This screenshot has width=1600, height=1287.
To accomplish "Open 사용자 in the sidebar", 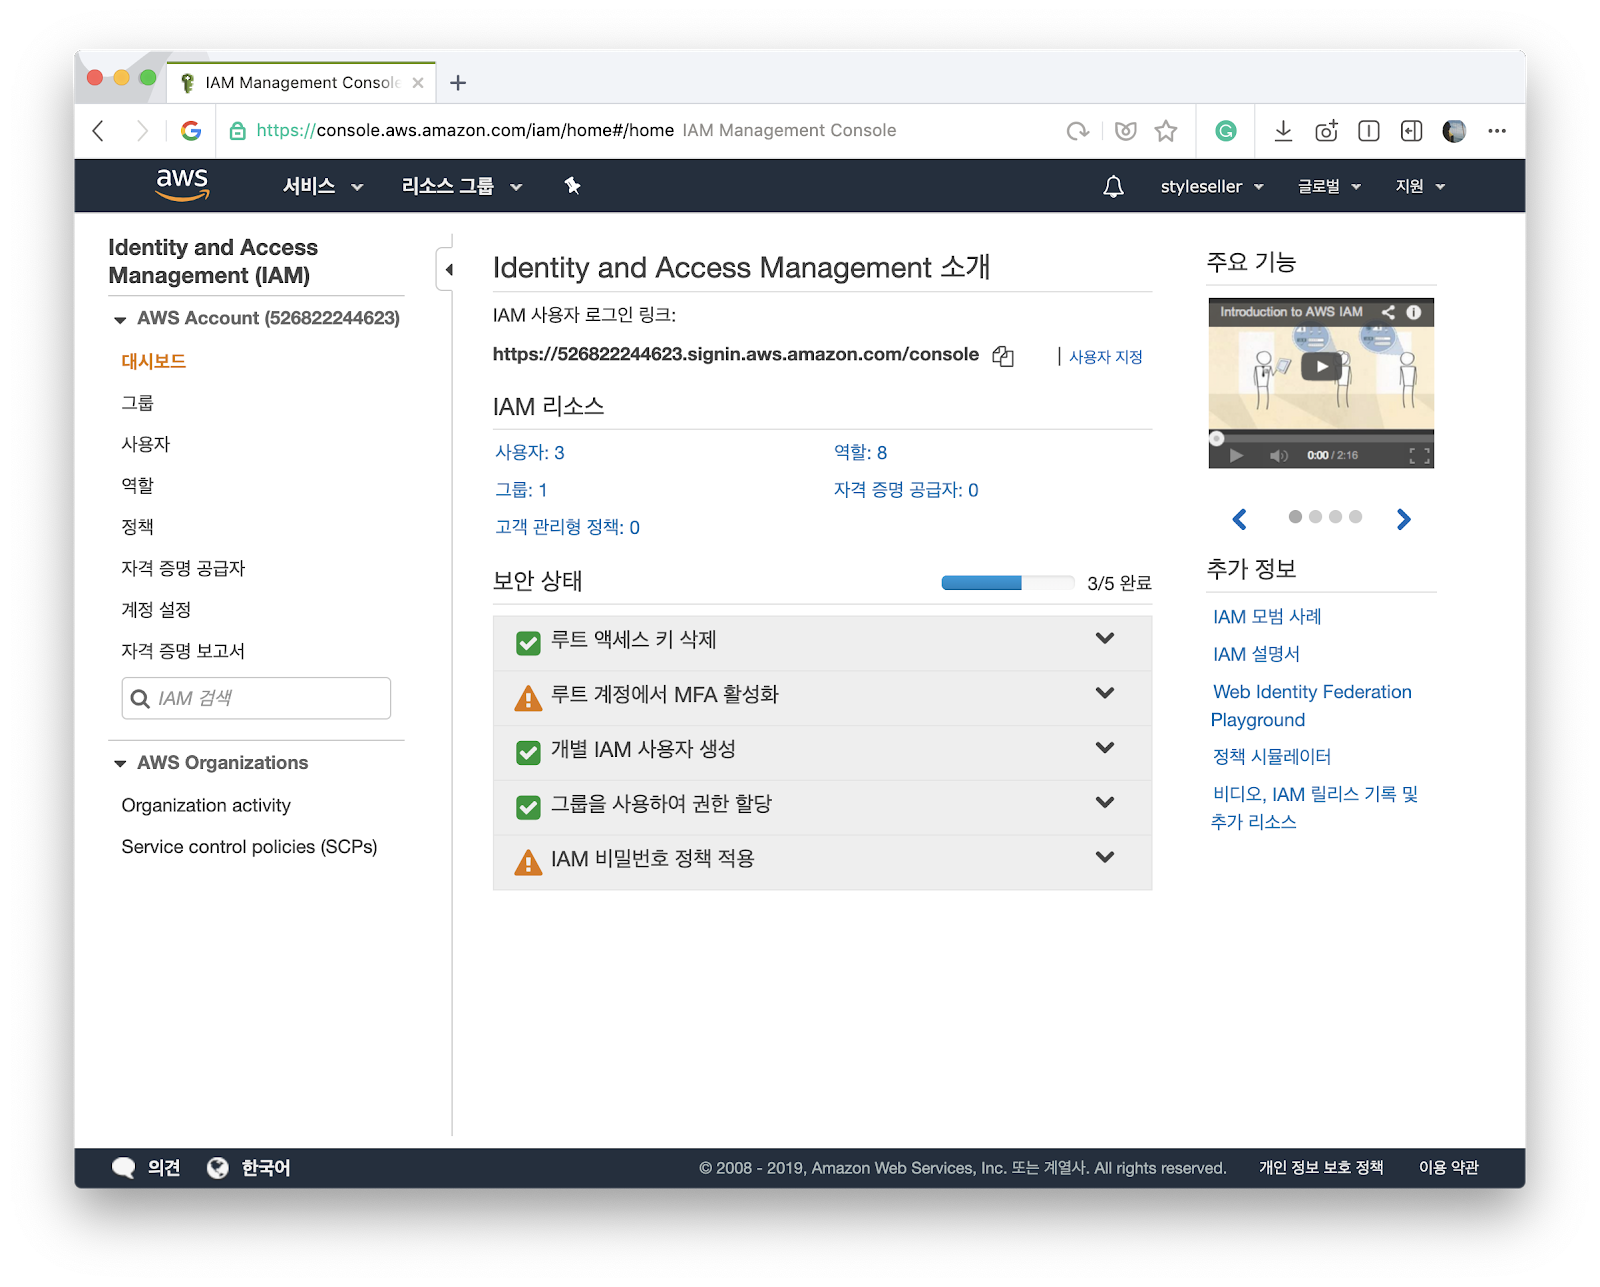I will tap(146, 445).
